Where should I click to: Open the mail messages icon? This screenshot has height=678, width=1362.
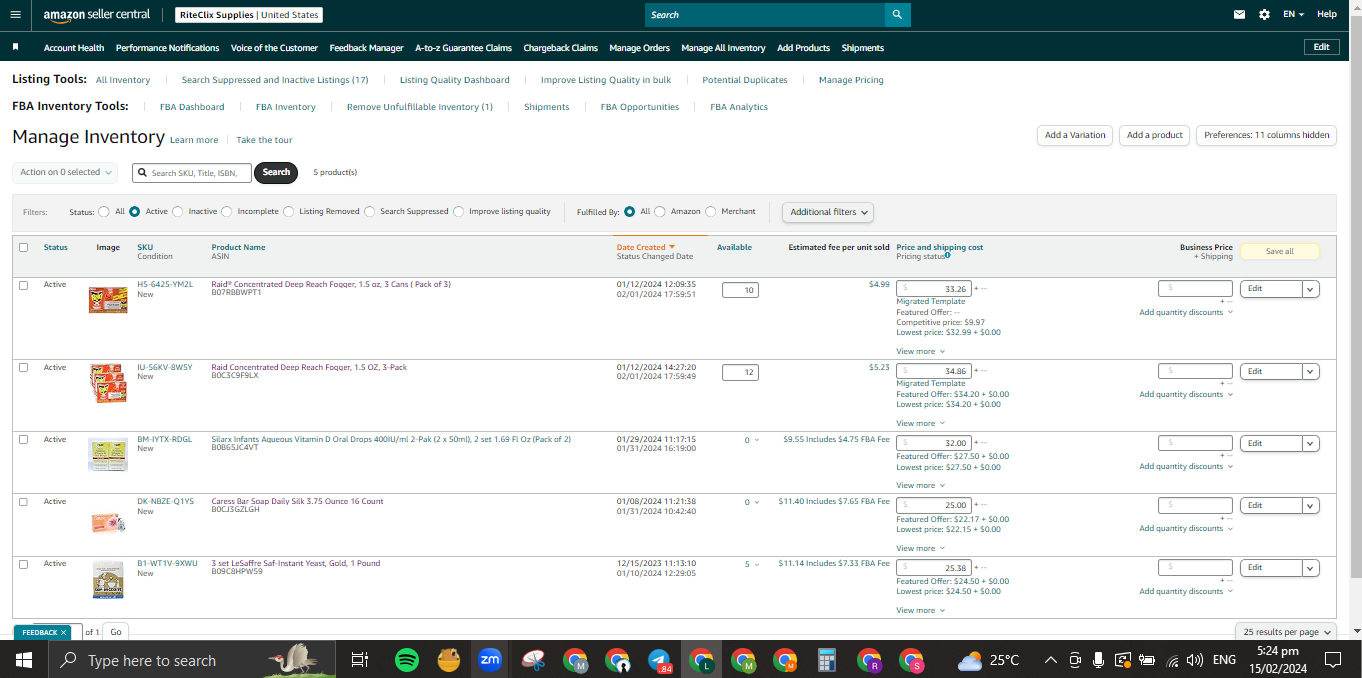(1240, 15)
